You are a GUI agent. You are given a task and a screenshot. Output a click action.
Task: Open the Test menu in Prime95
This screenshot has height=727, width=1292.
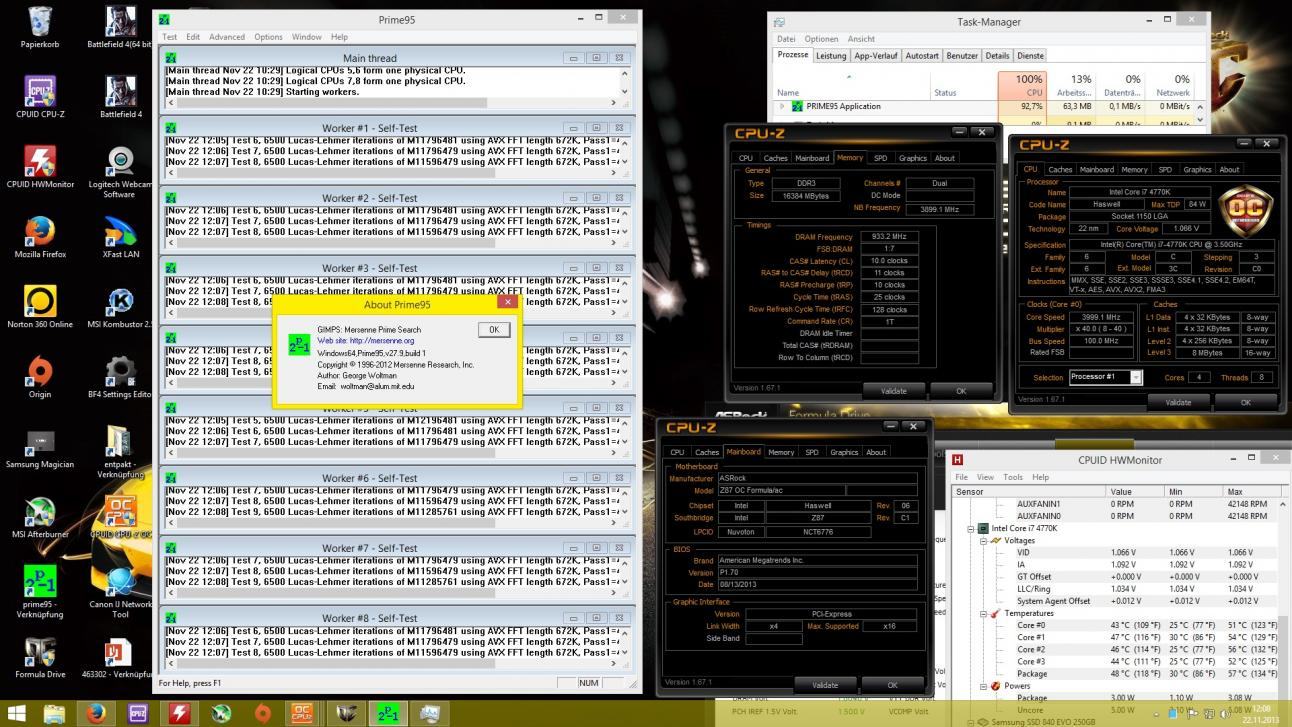170,37
